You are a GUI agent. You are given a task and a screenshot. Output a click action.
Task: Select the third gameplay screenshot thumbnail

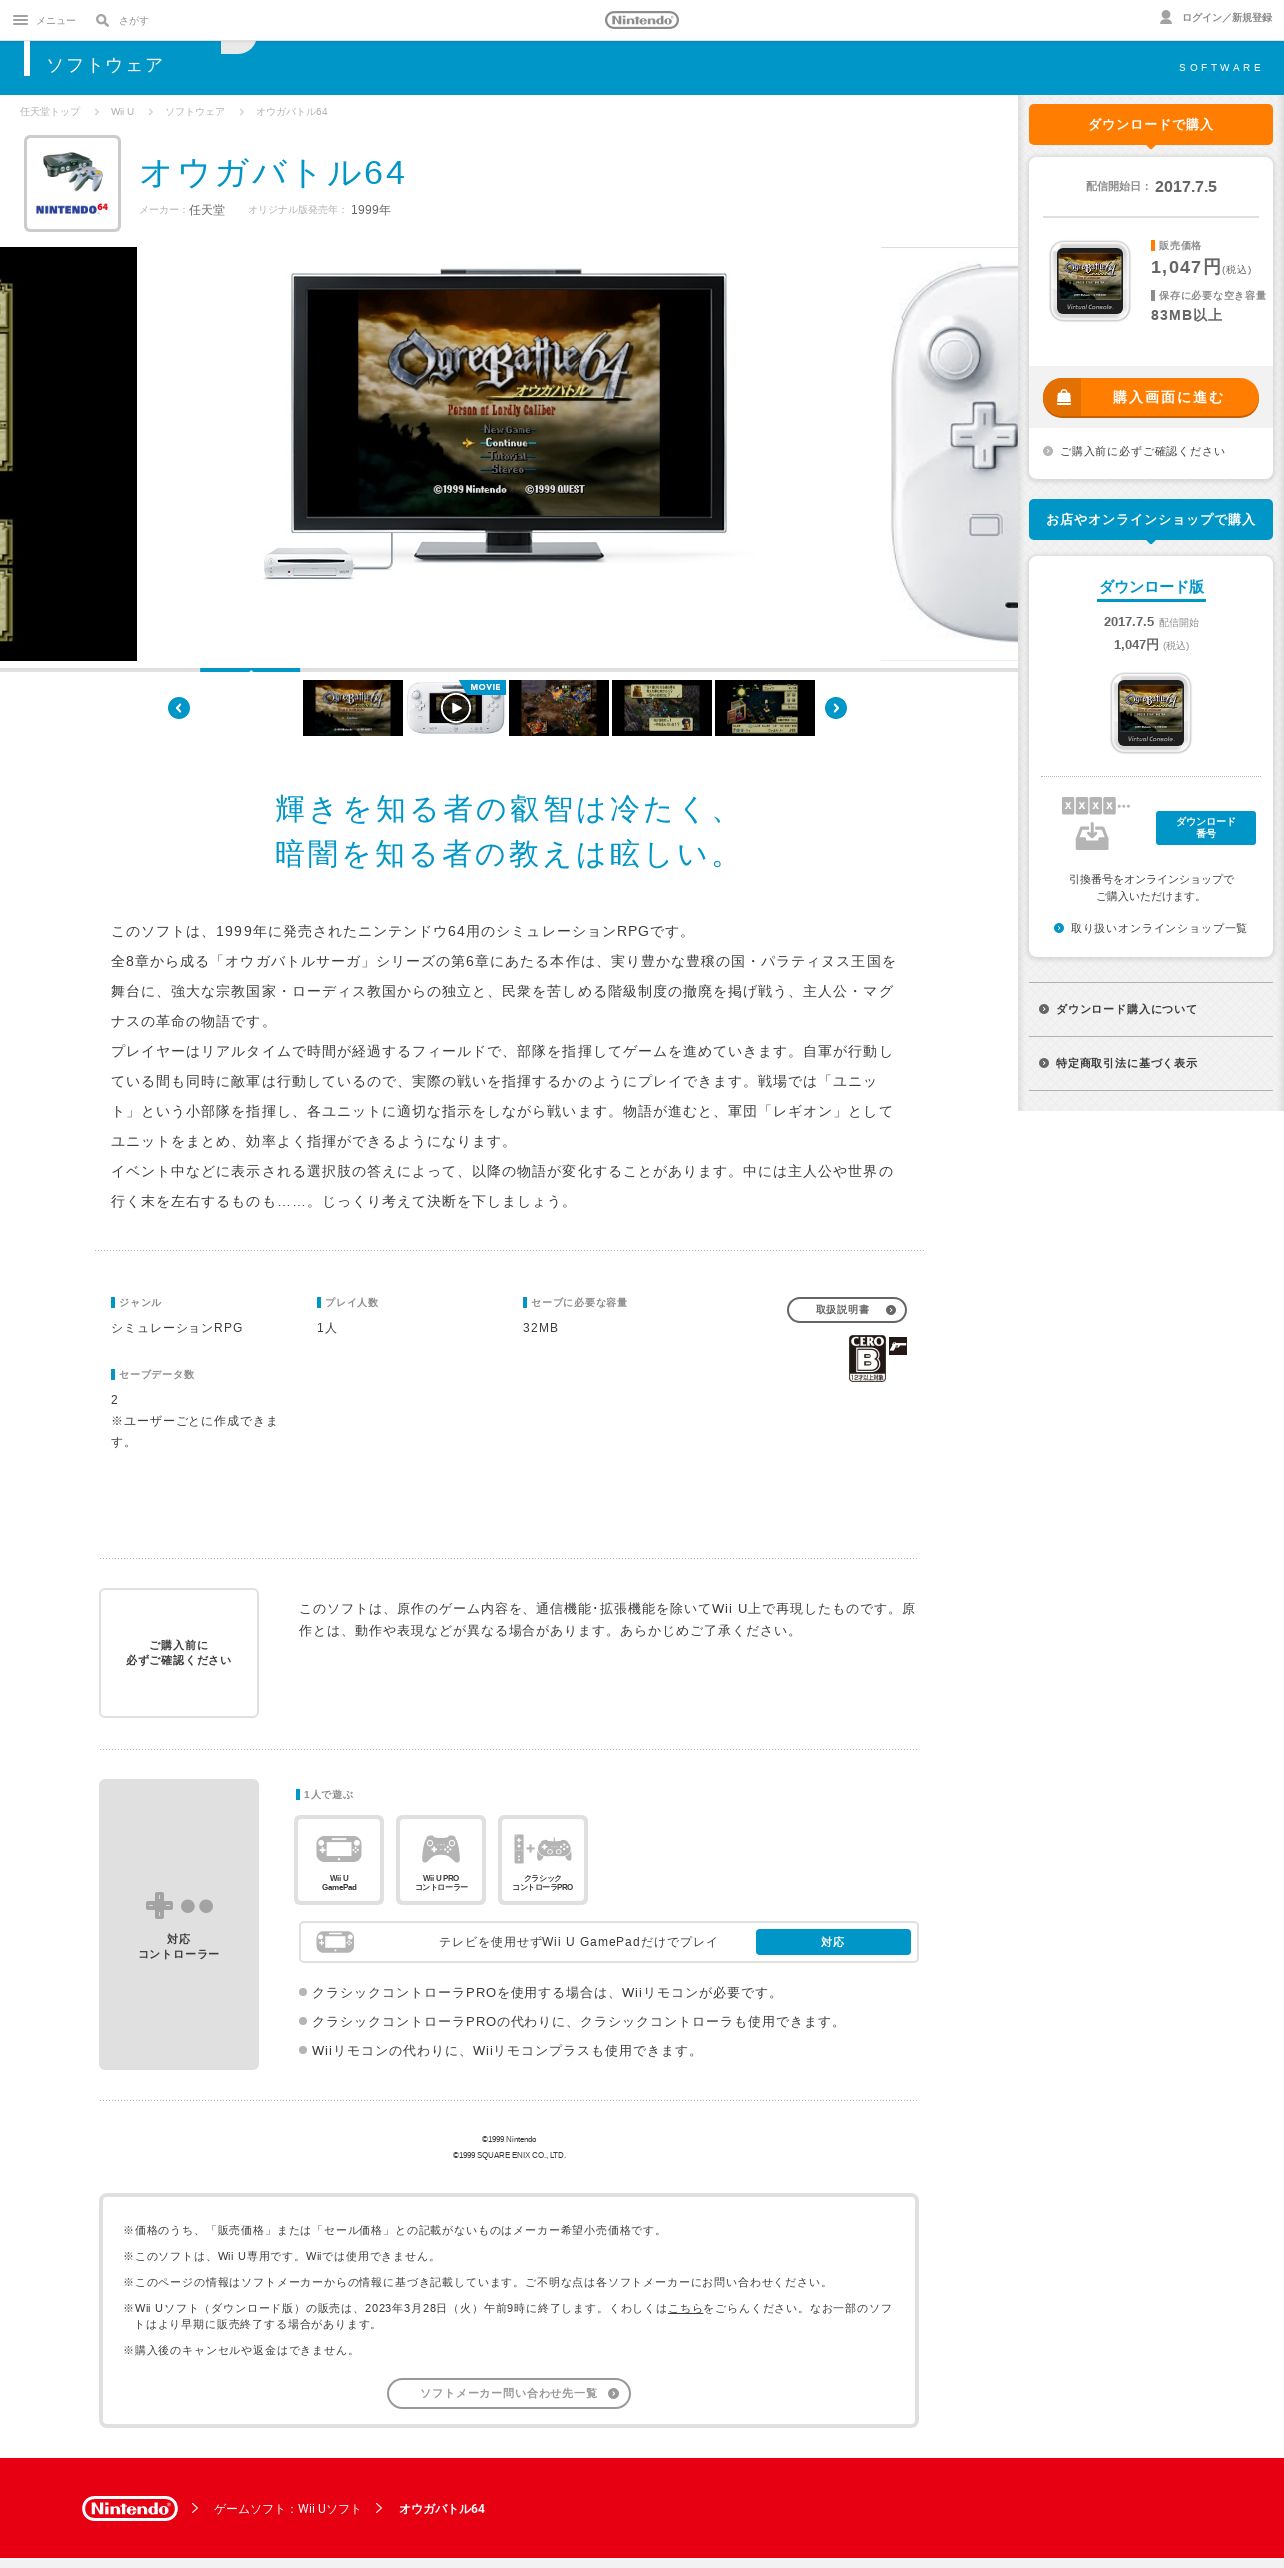pyautogui.click(x=559, y=708)
